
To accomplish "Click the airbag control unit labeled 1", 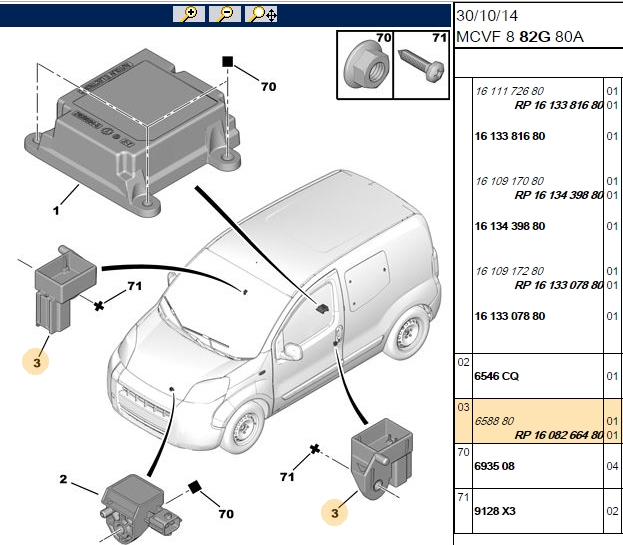I will click(x=133, y=131).
